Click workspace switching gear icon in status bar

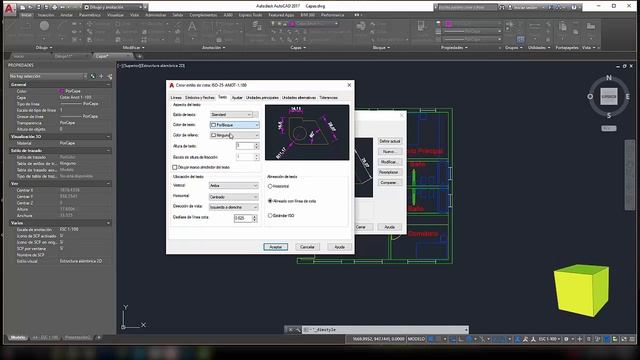[566, 339]
